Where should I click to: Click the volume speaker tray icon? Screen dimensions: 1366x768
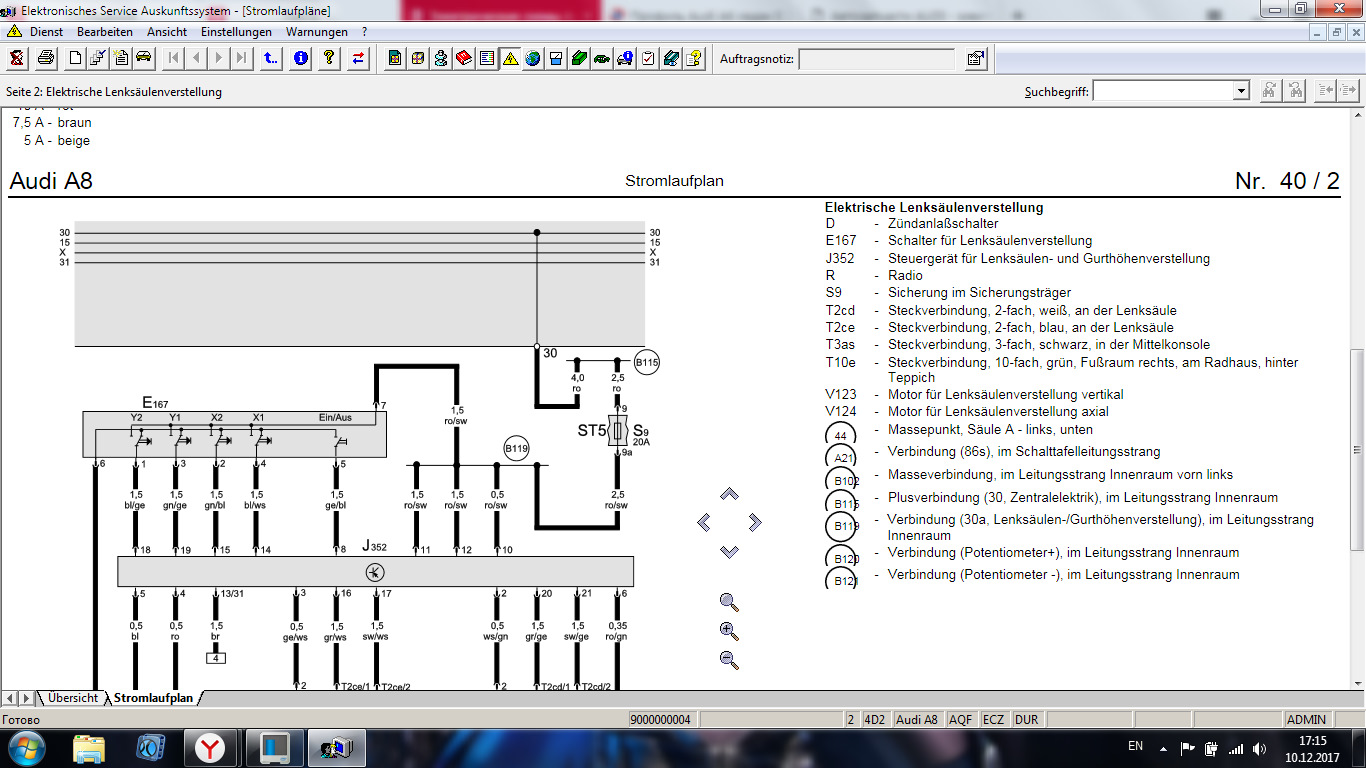coord(1260,748)
